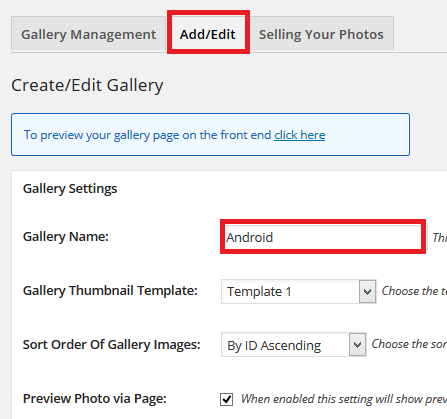Click the 'When enabled this setting' help text

click(x=344, y=399)
